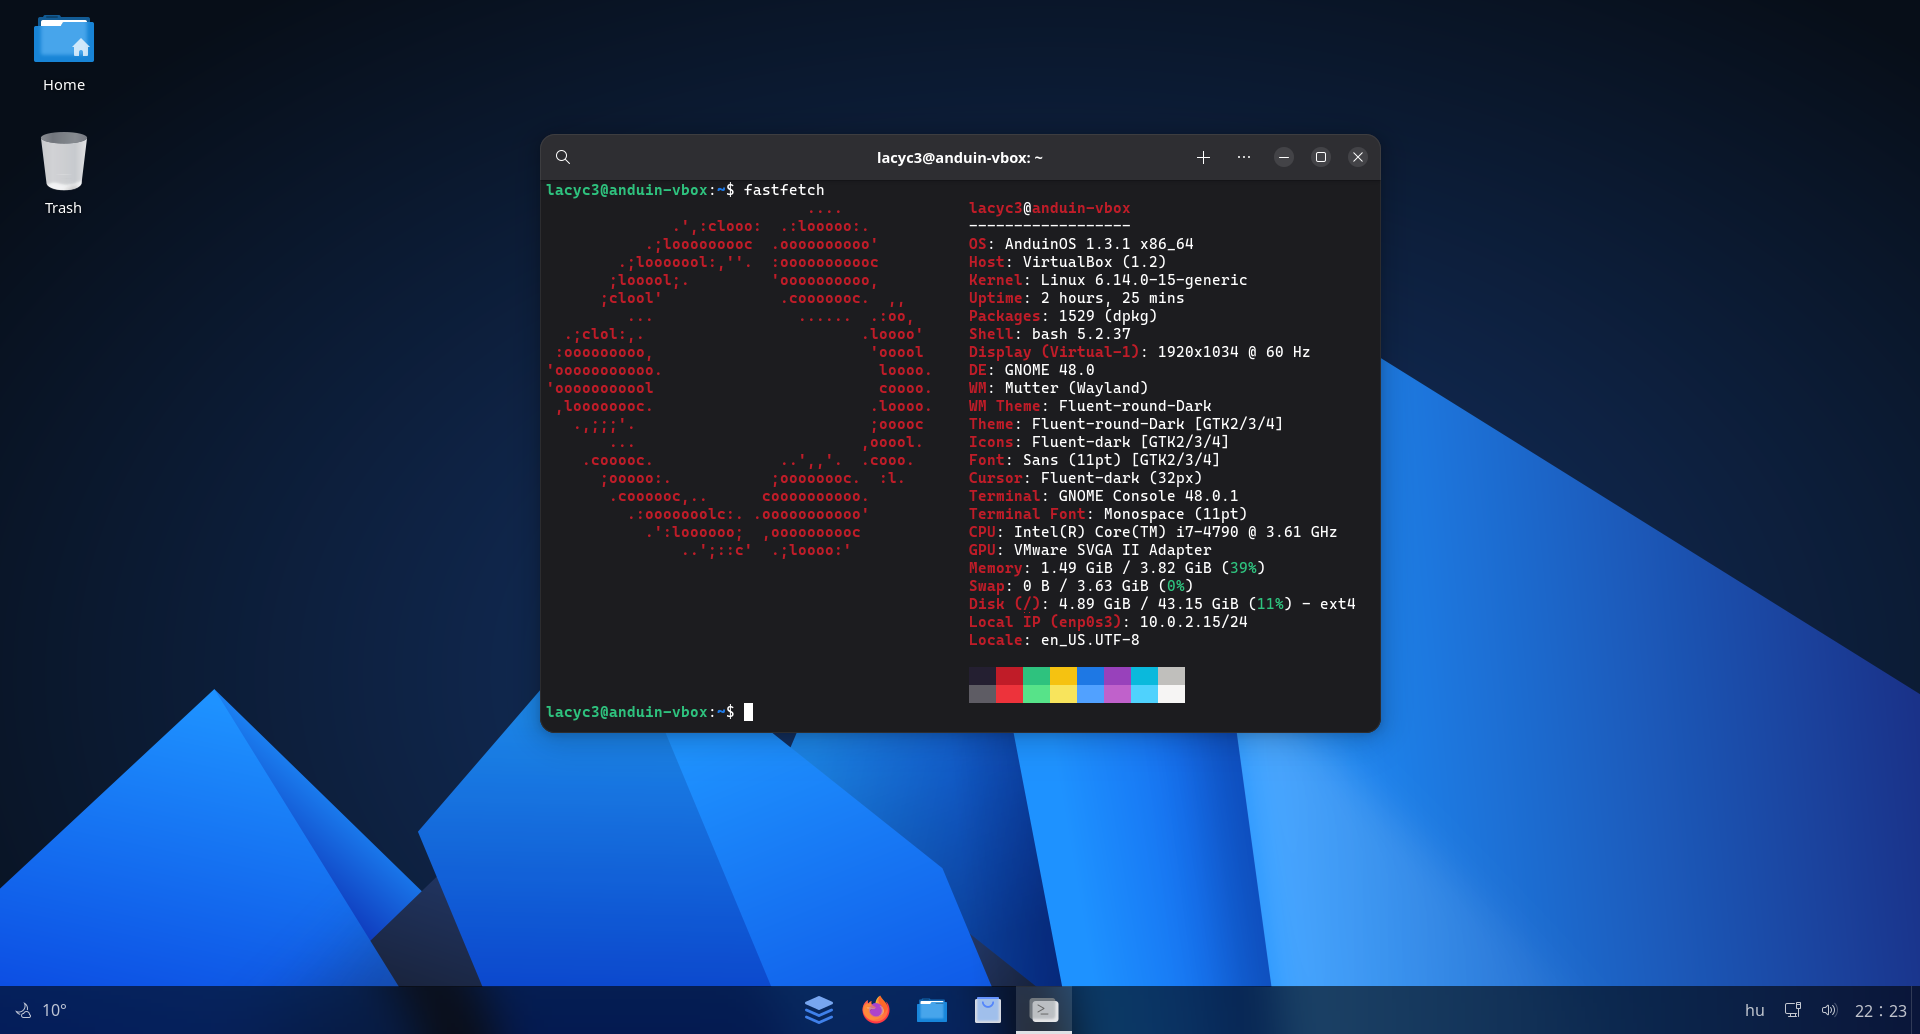The image size is (1920, 1034).
Task: Click the DE: GNOME 48.0 line
Action: point(1031,370)
